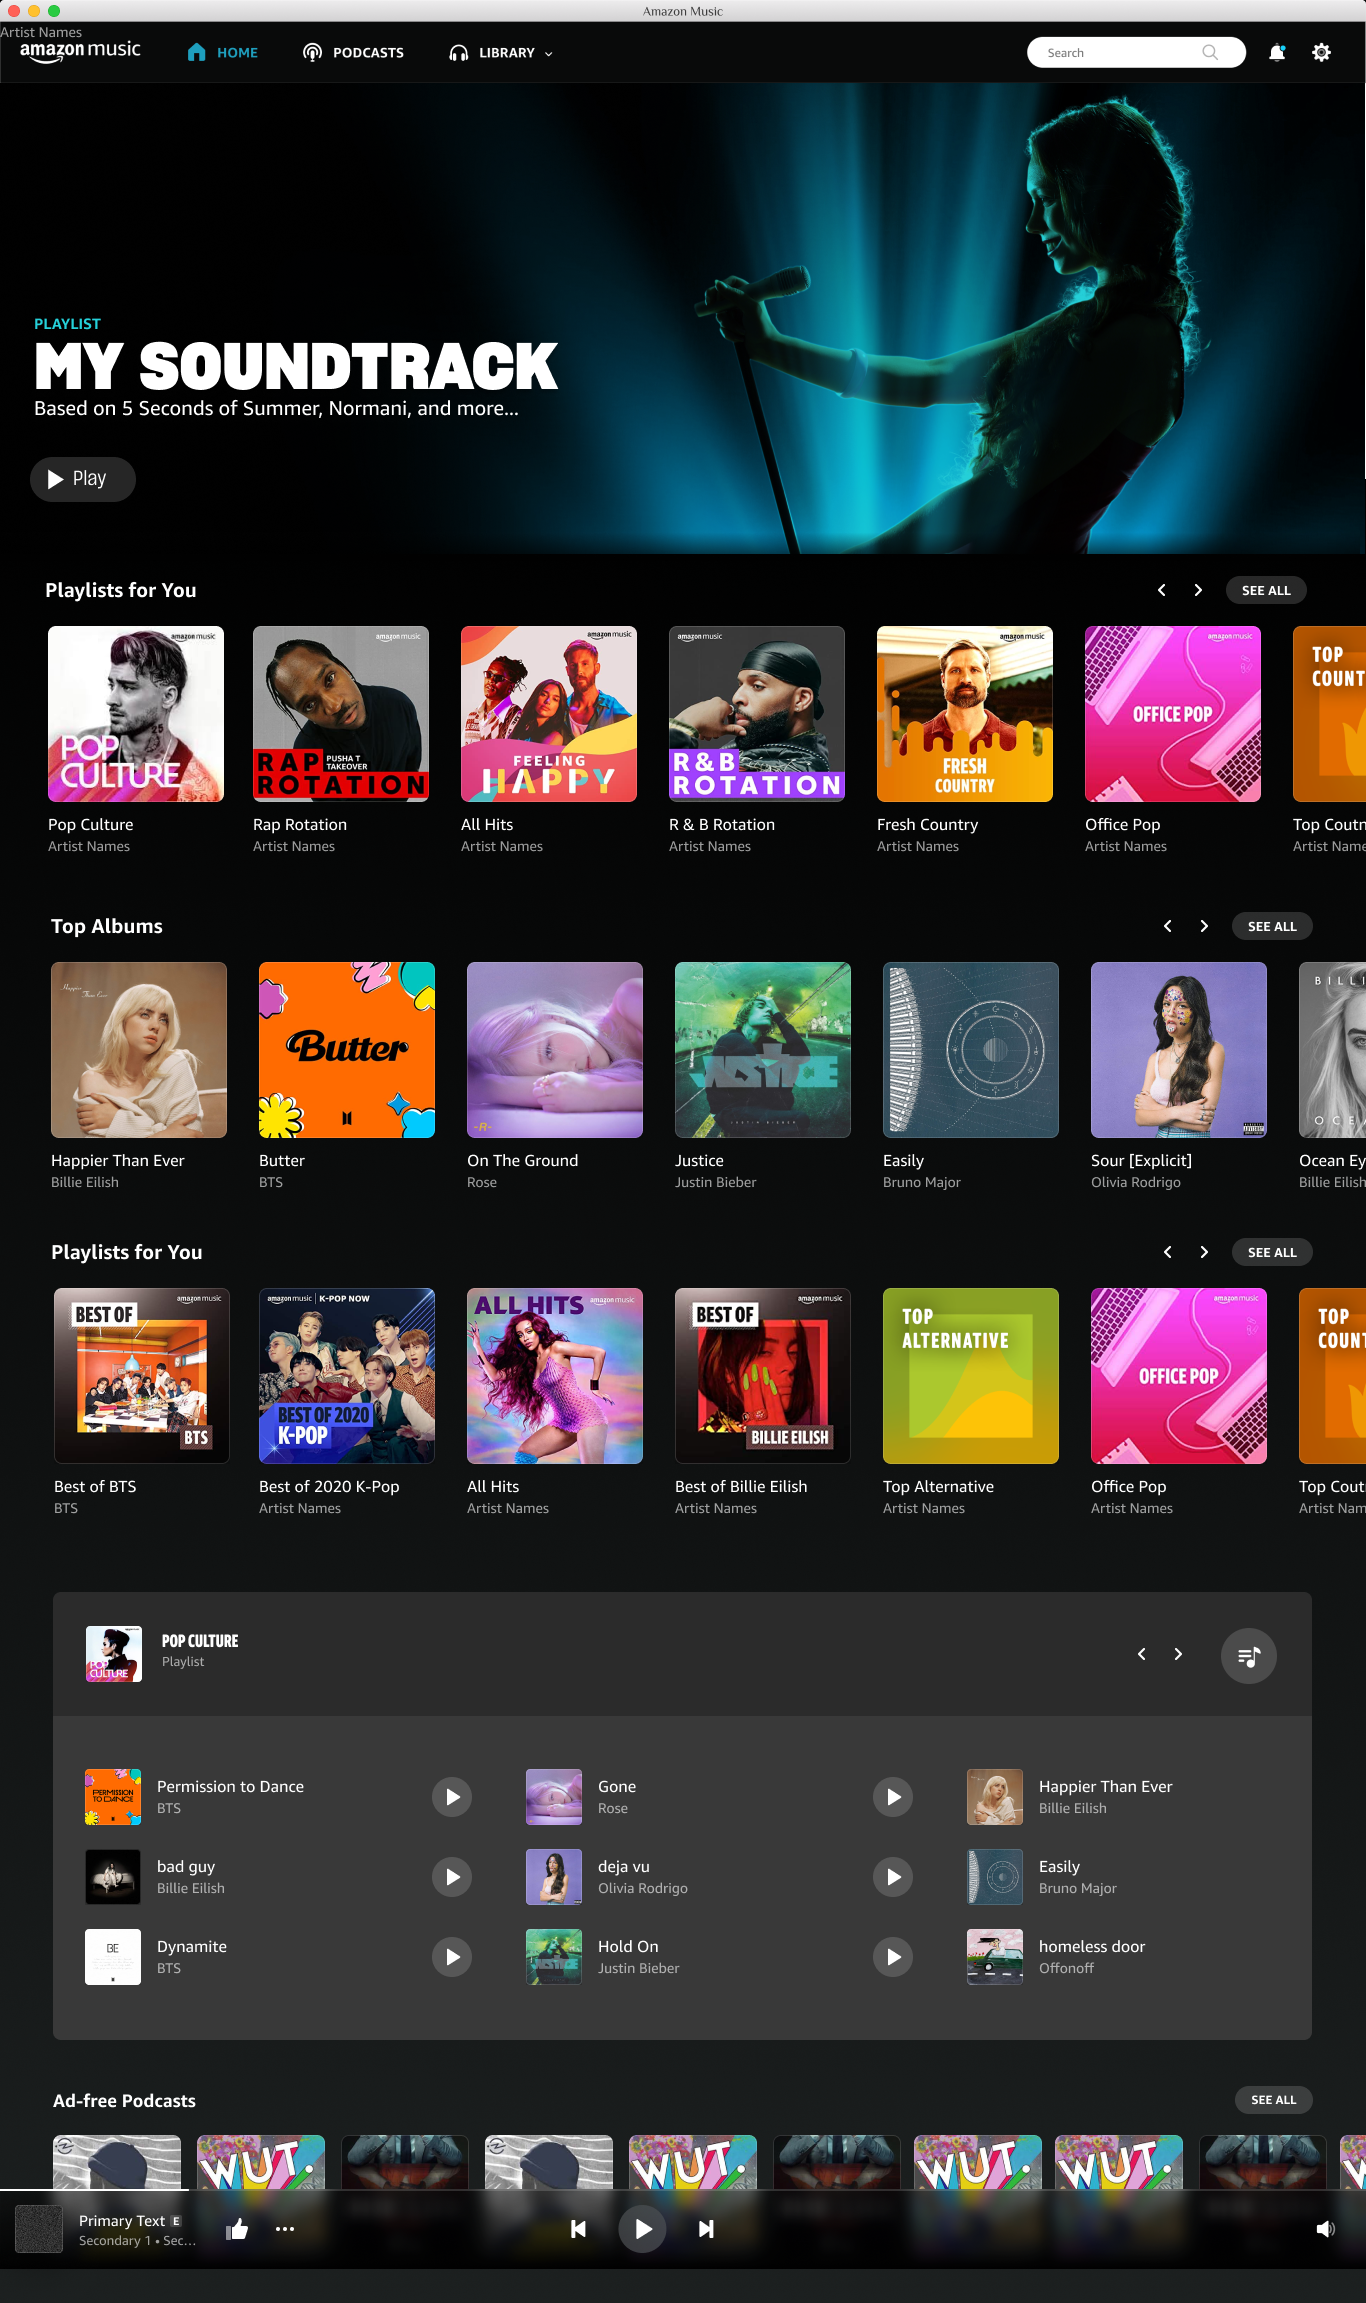Play deja vu by Olivia Rodrigo

pyautogui.click(x=893, y=1877)
